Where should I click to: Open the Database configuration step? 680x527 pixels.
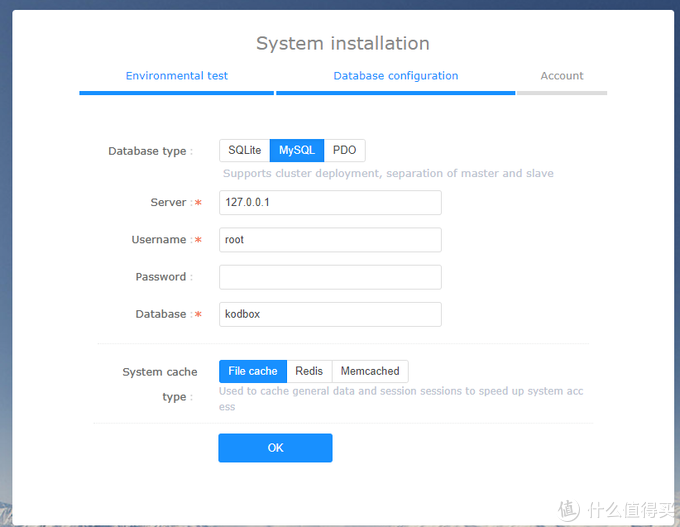[x=396, y=76]
